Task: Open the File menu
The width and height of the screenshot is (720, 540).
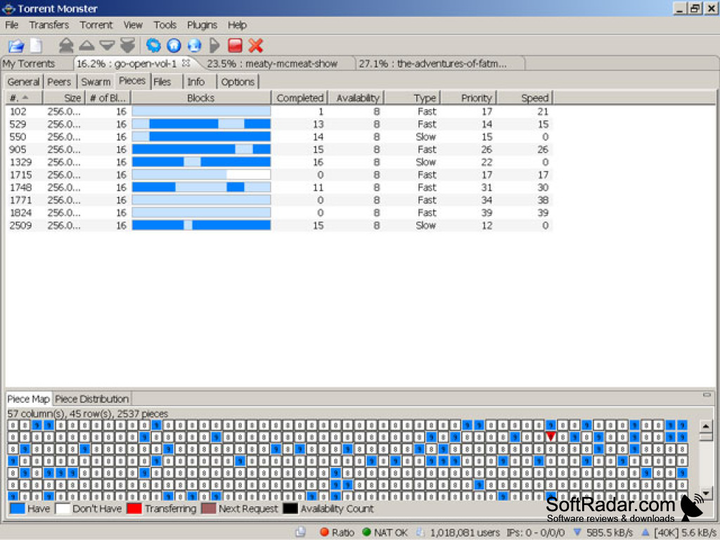Action: (12, 25)
